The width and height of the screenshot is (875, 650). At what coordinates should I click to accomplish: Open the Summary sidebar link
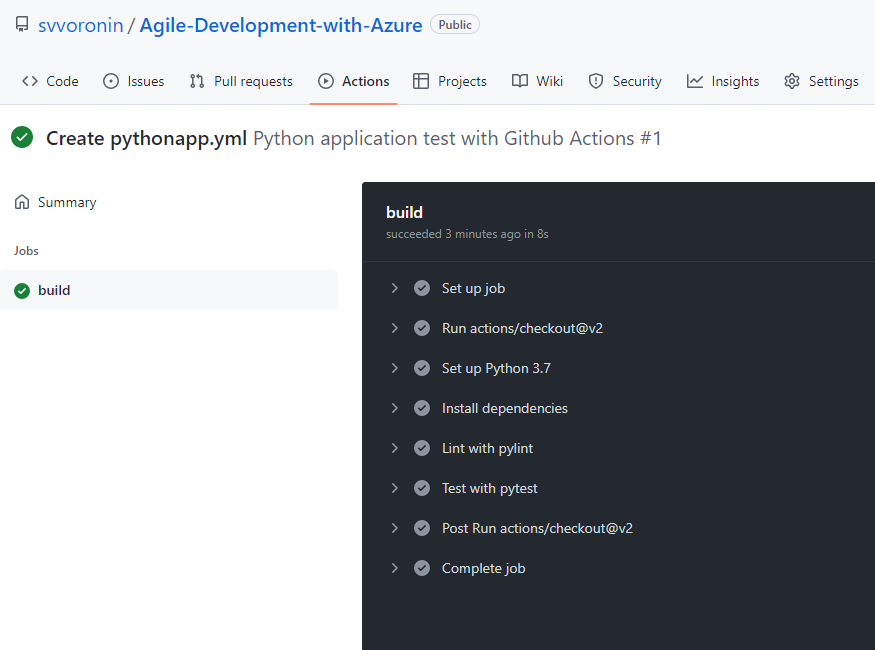55,202
